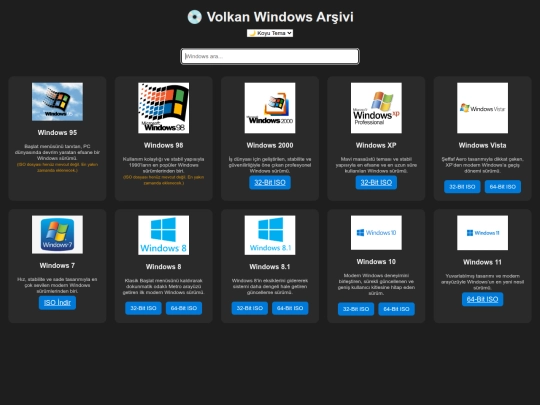Click the Windows 98 logo image
Image resolution: width=540 pixels, height=405 pixels.
[164, 108]
